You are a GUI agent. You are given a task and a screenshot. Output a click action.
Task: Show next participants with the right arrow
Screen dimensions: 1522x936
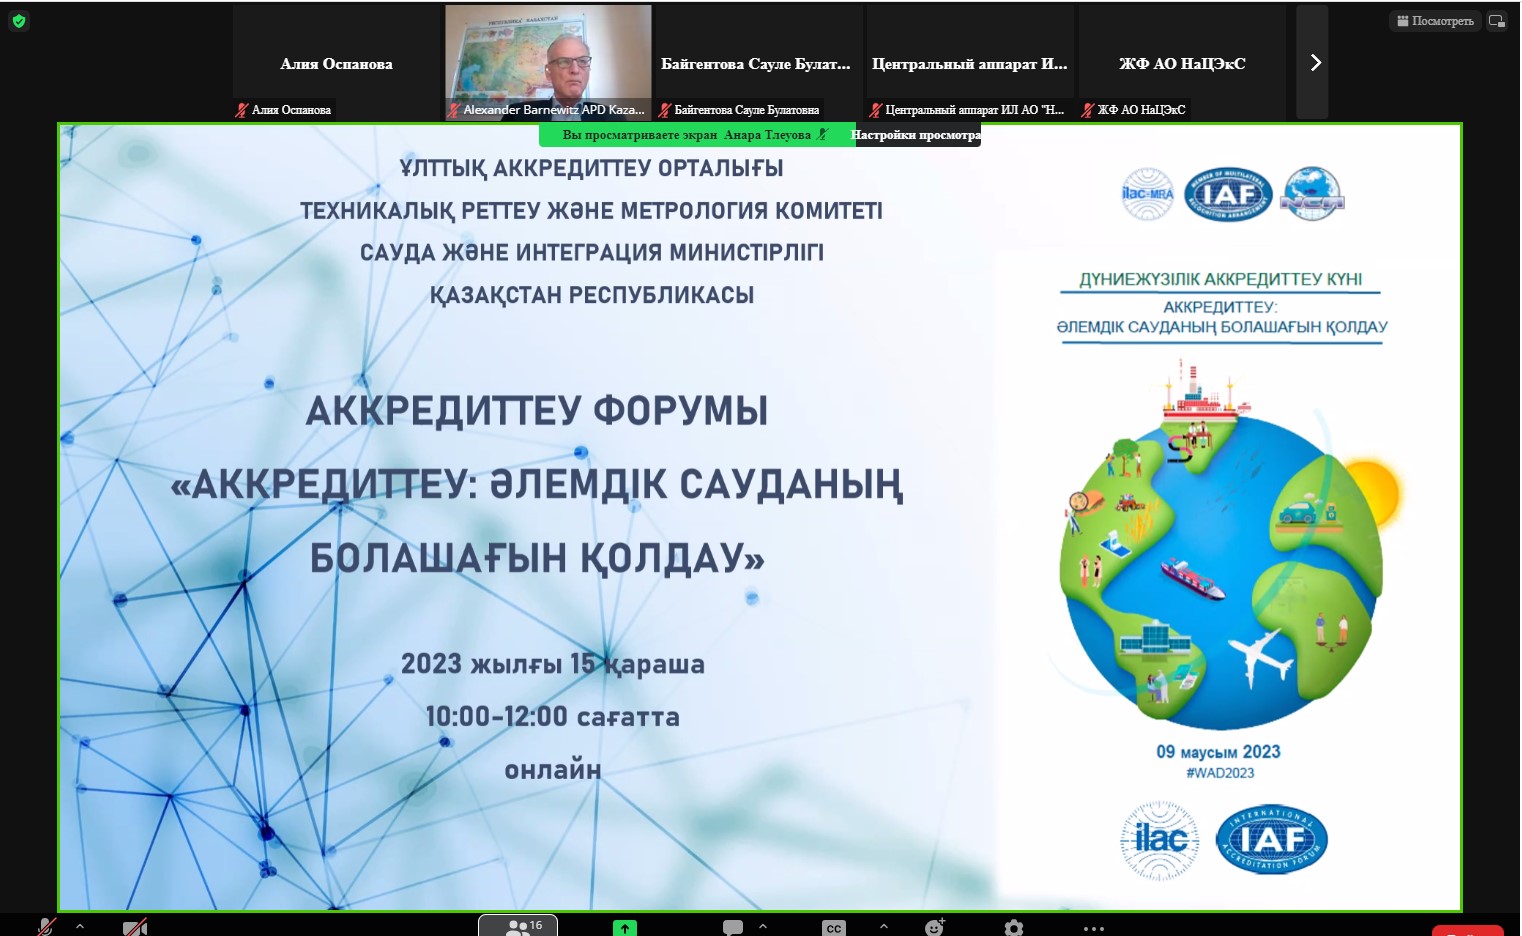pos(1314,63)
